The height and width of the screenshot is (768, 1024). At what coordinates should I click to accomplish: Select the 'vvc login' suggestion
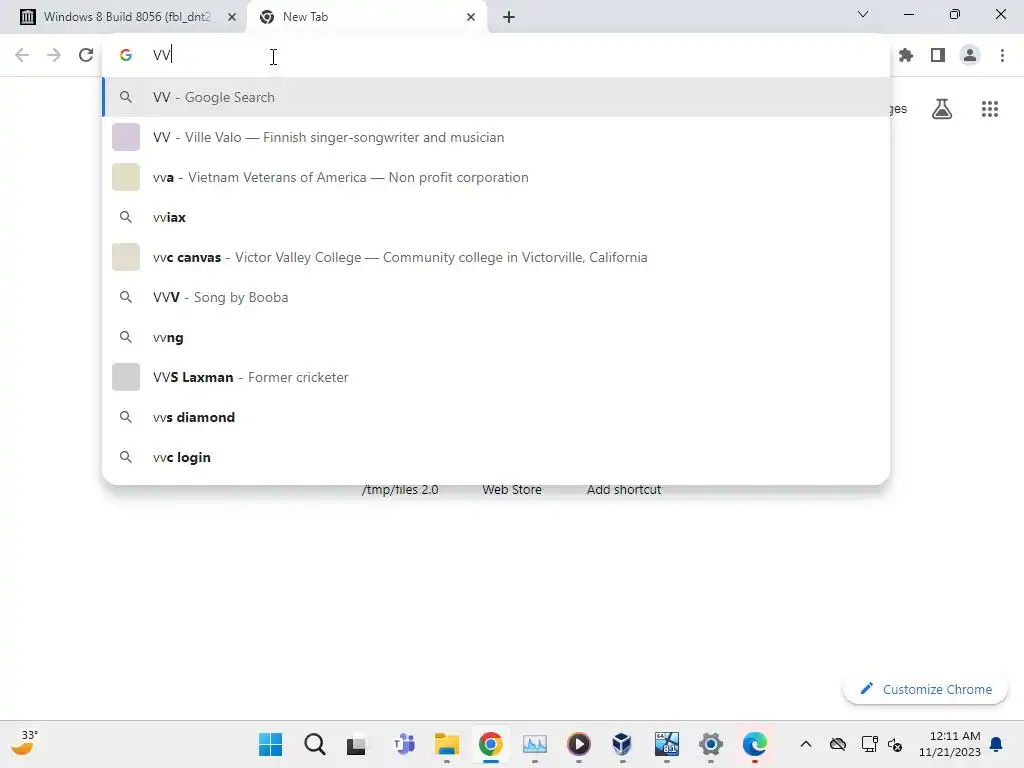tap(496, 457)
